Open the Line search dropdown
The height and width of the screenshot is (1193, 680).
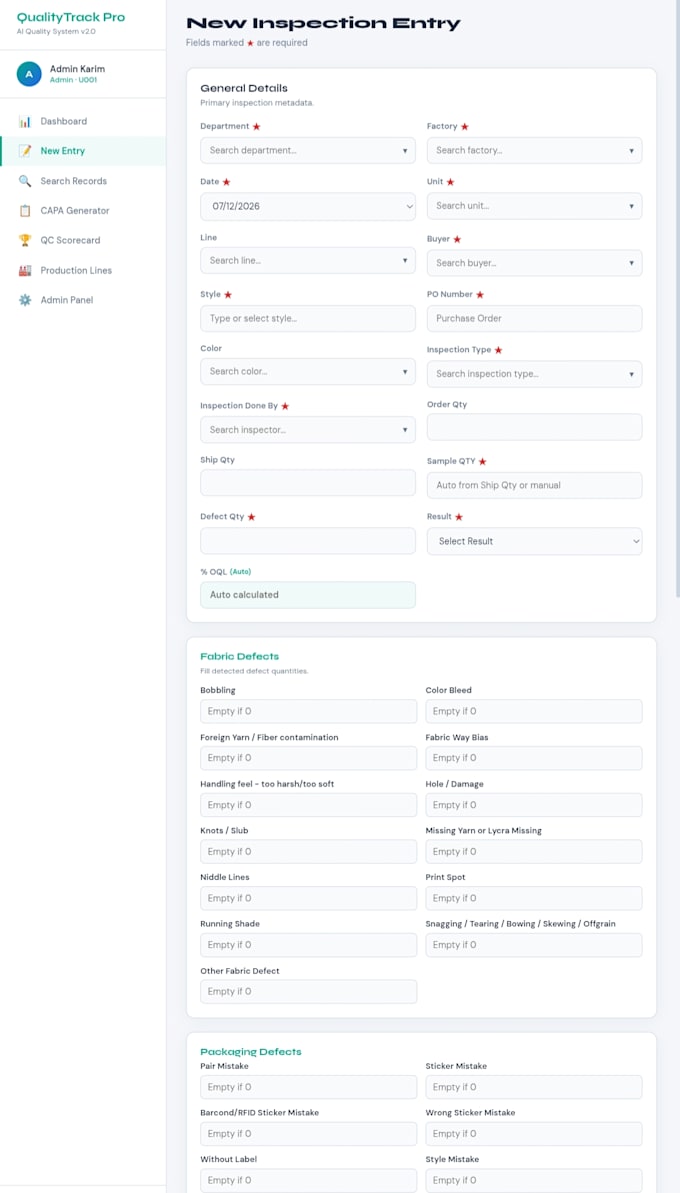click(308, 261)
